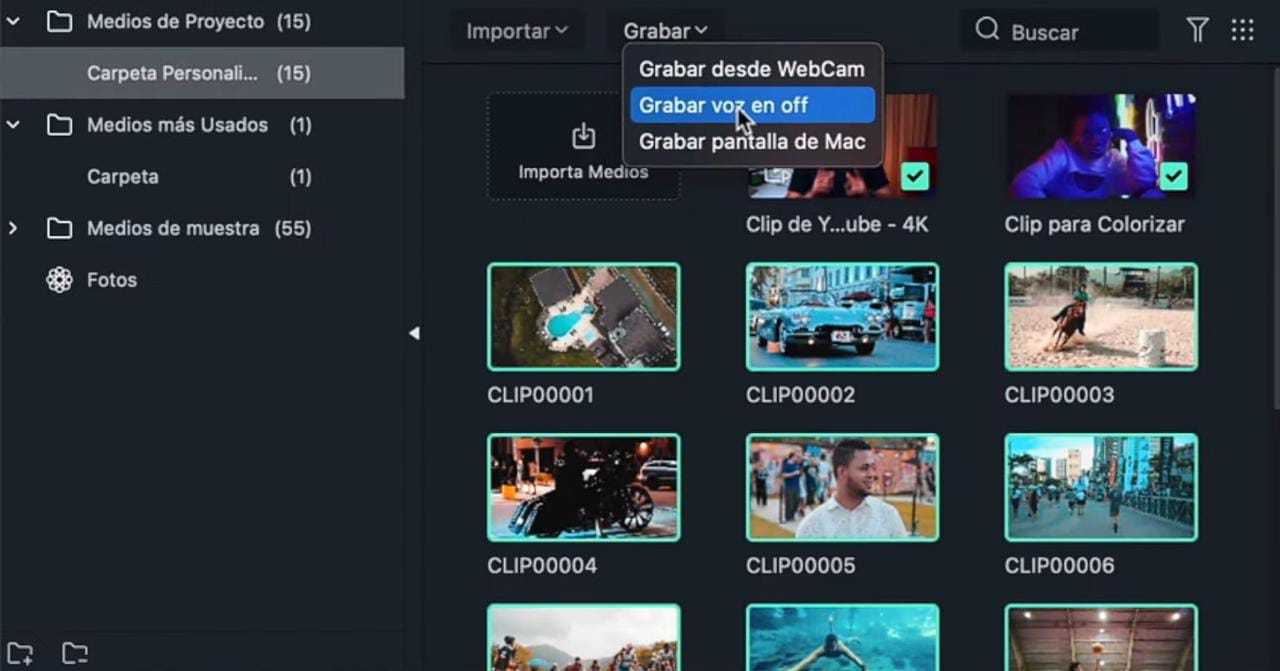Click the magnifier search icon
The image size is (1280, 671).
click(987, 30)
